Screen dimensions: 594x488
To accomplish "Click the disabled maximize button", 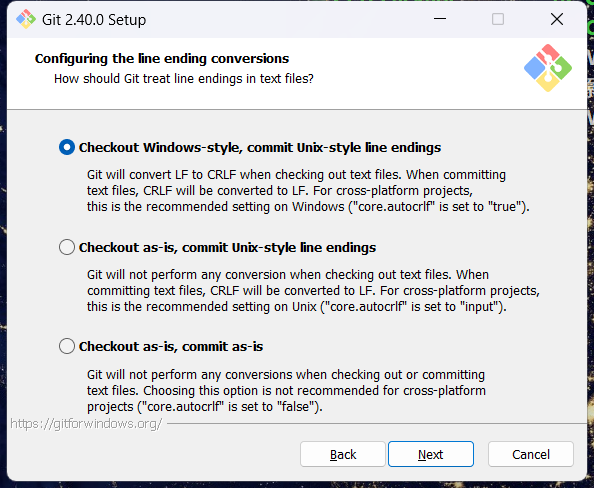I will [x=498, y=19].
